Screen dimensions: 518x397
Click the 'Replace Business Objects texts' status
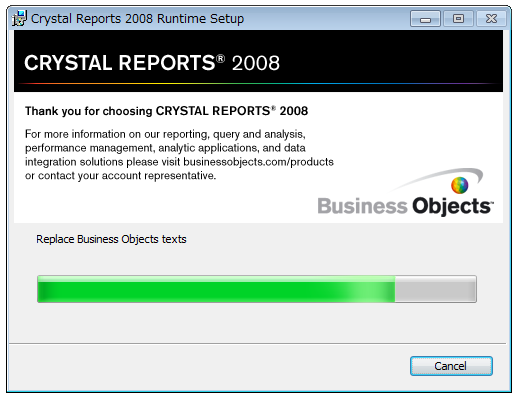111,239
